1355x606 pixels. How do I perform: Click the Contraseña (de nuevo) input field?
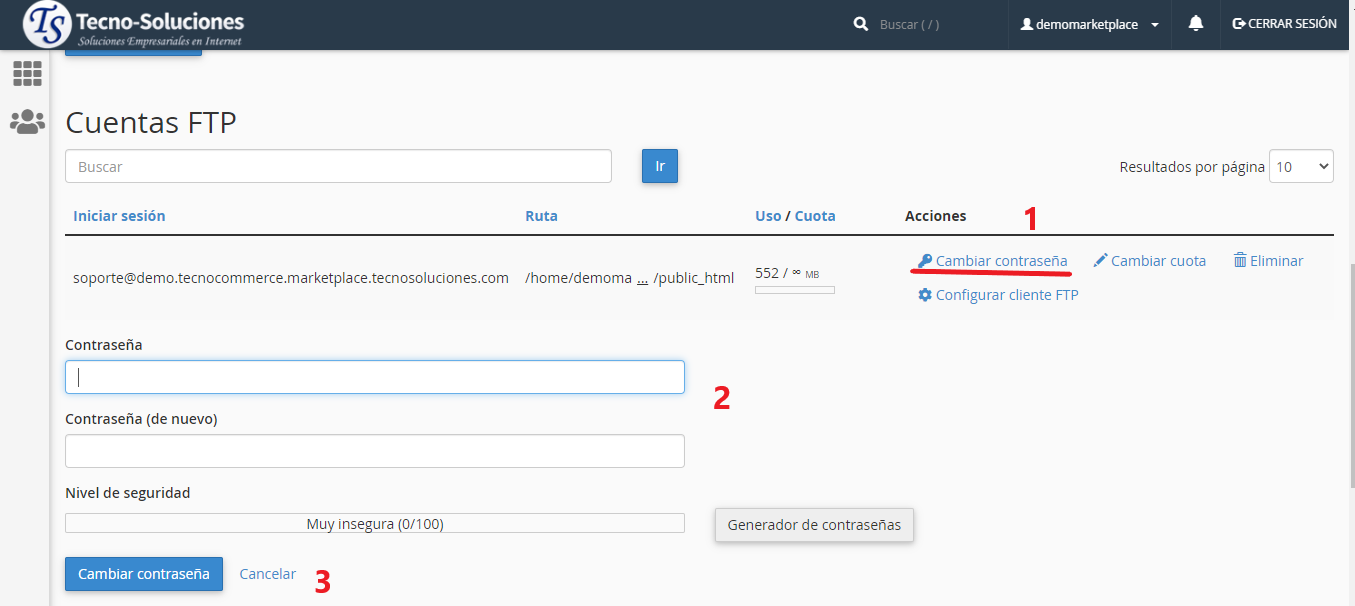(x=374, y=451)
